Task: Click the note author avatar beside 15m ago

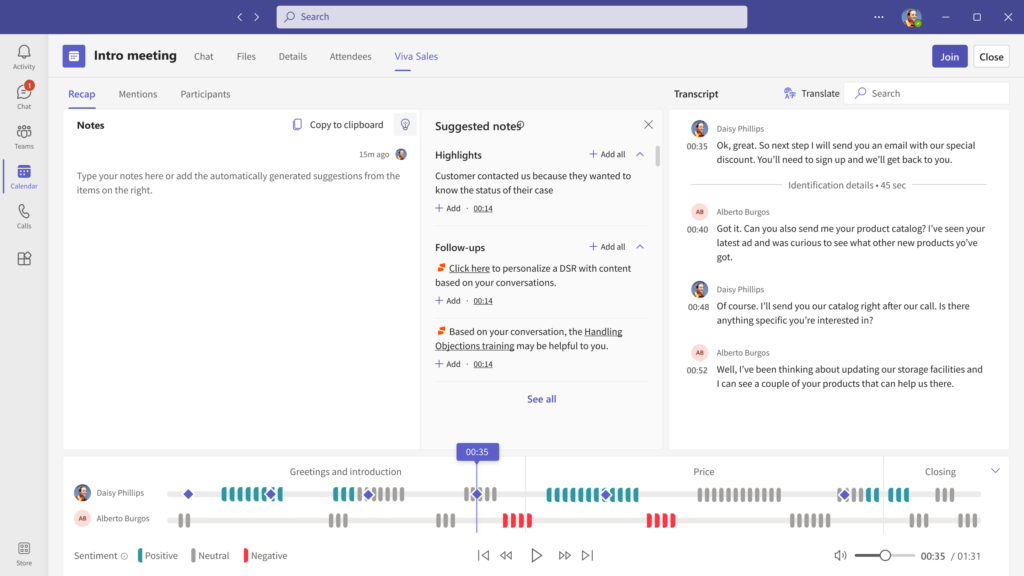Action: [x=401, y=154]
